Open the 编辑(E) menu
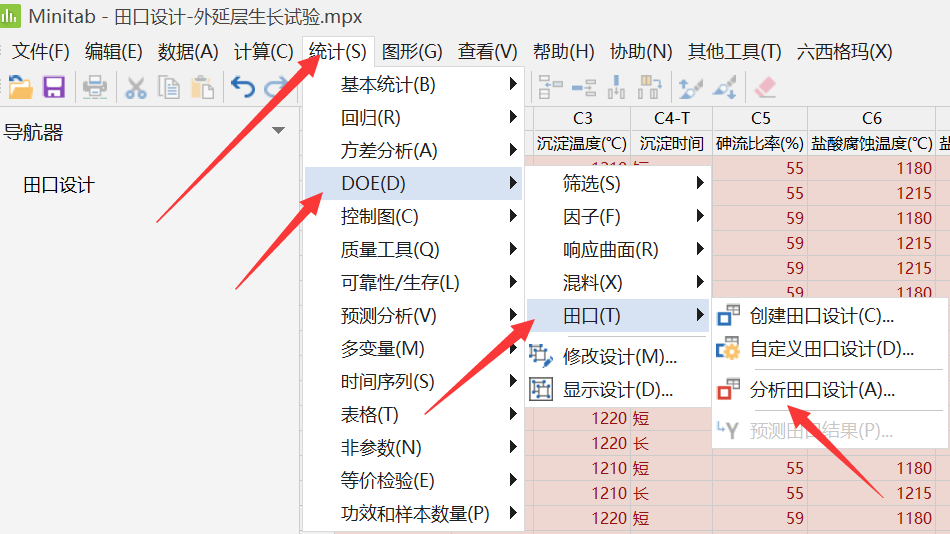 tap(114, 52)
